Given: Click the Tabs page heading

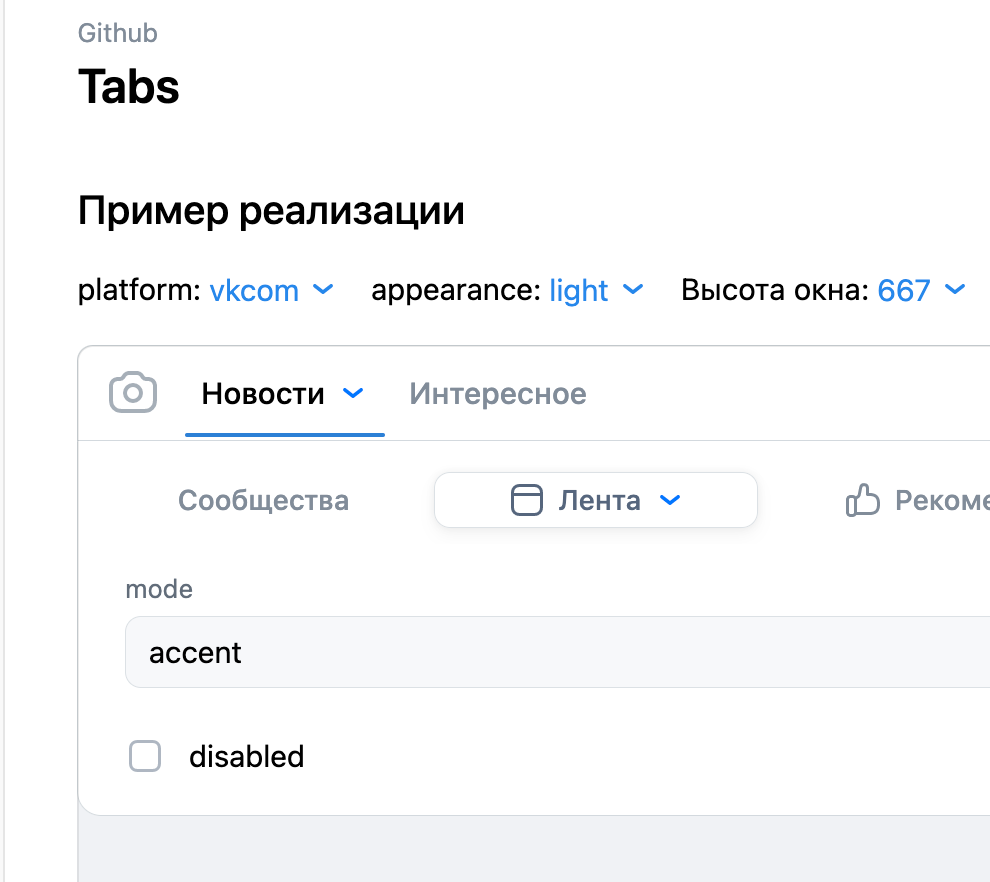Looking at the screenshot, I should click(x=128, y=87).
